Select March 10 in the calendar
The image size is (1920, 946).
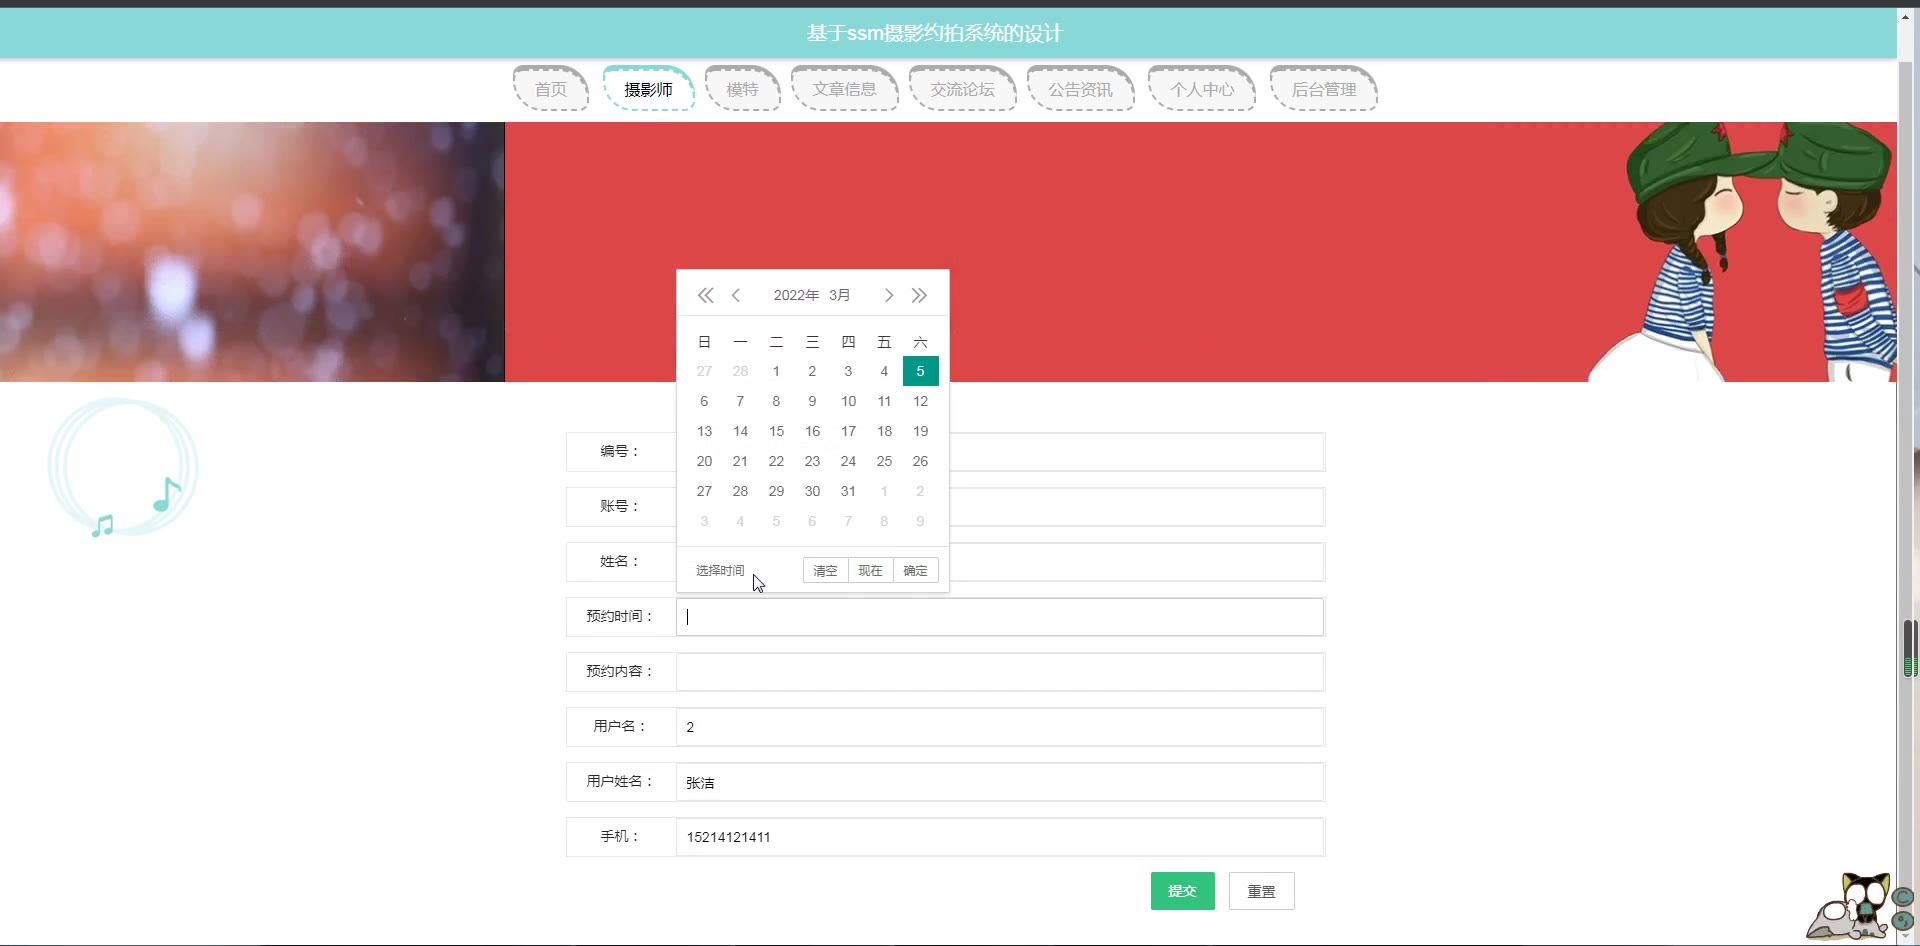(848, 401)
